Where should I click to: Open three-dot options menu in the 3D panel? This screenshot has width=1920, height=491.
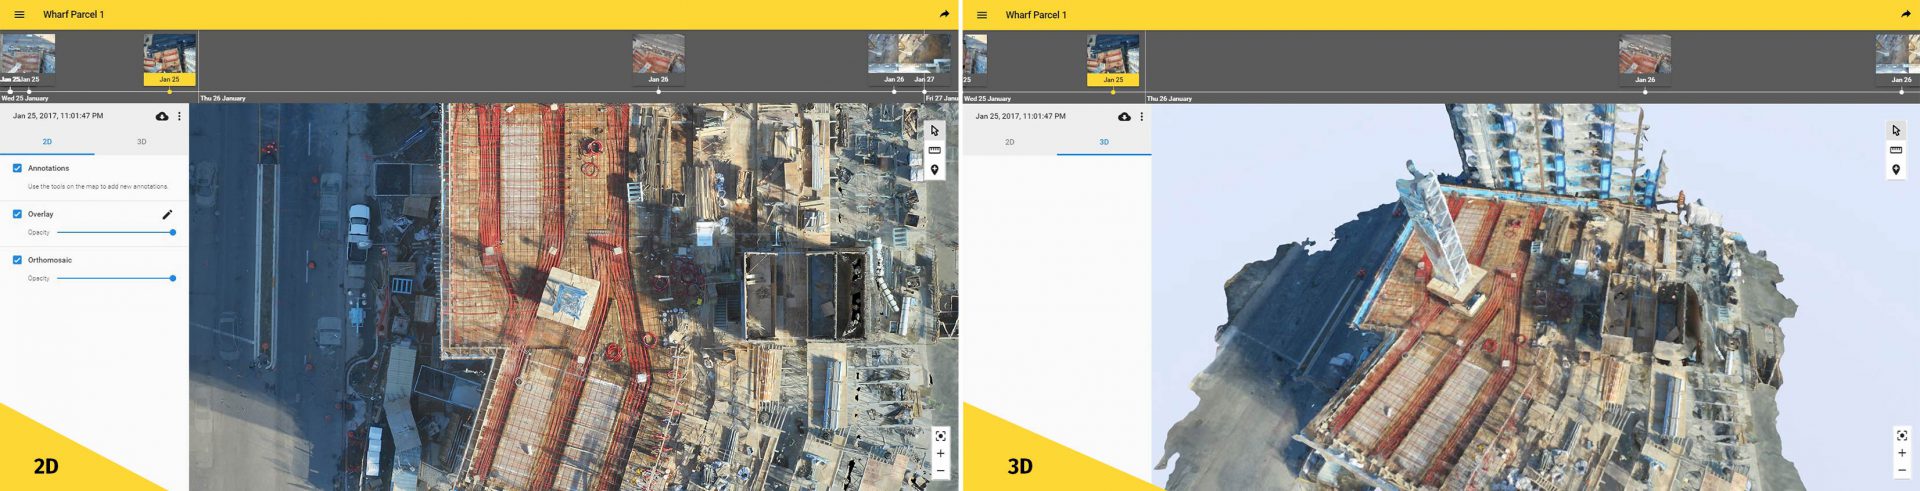pyautogui.click(x=1142, y=117)
